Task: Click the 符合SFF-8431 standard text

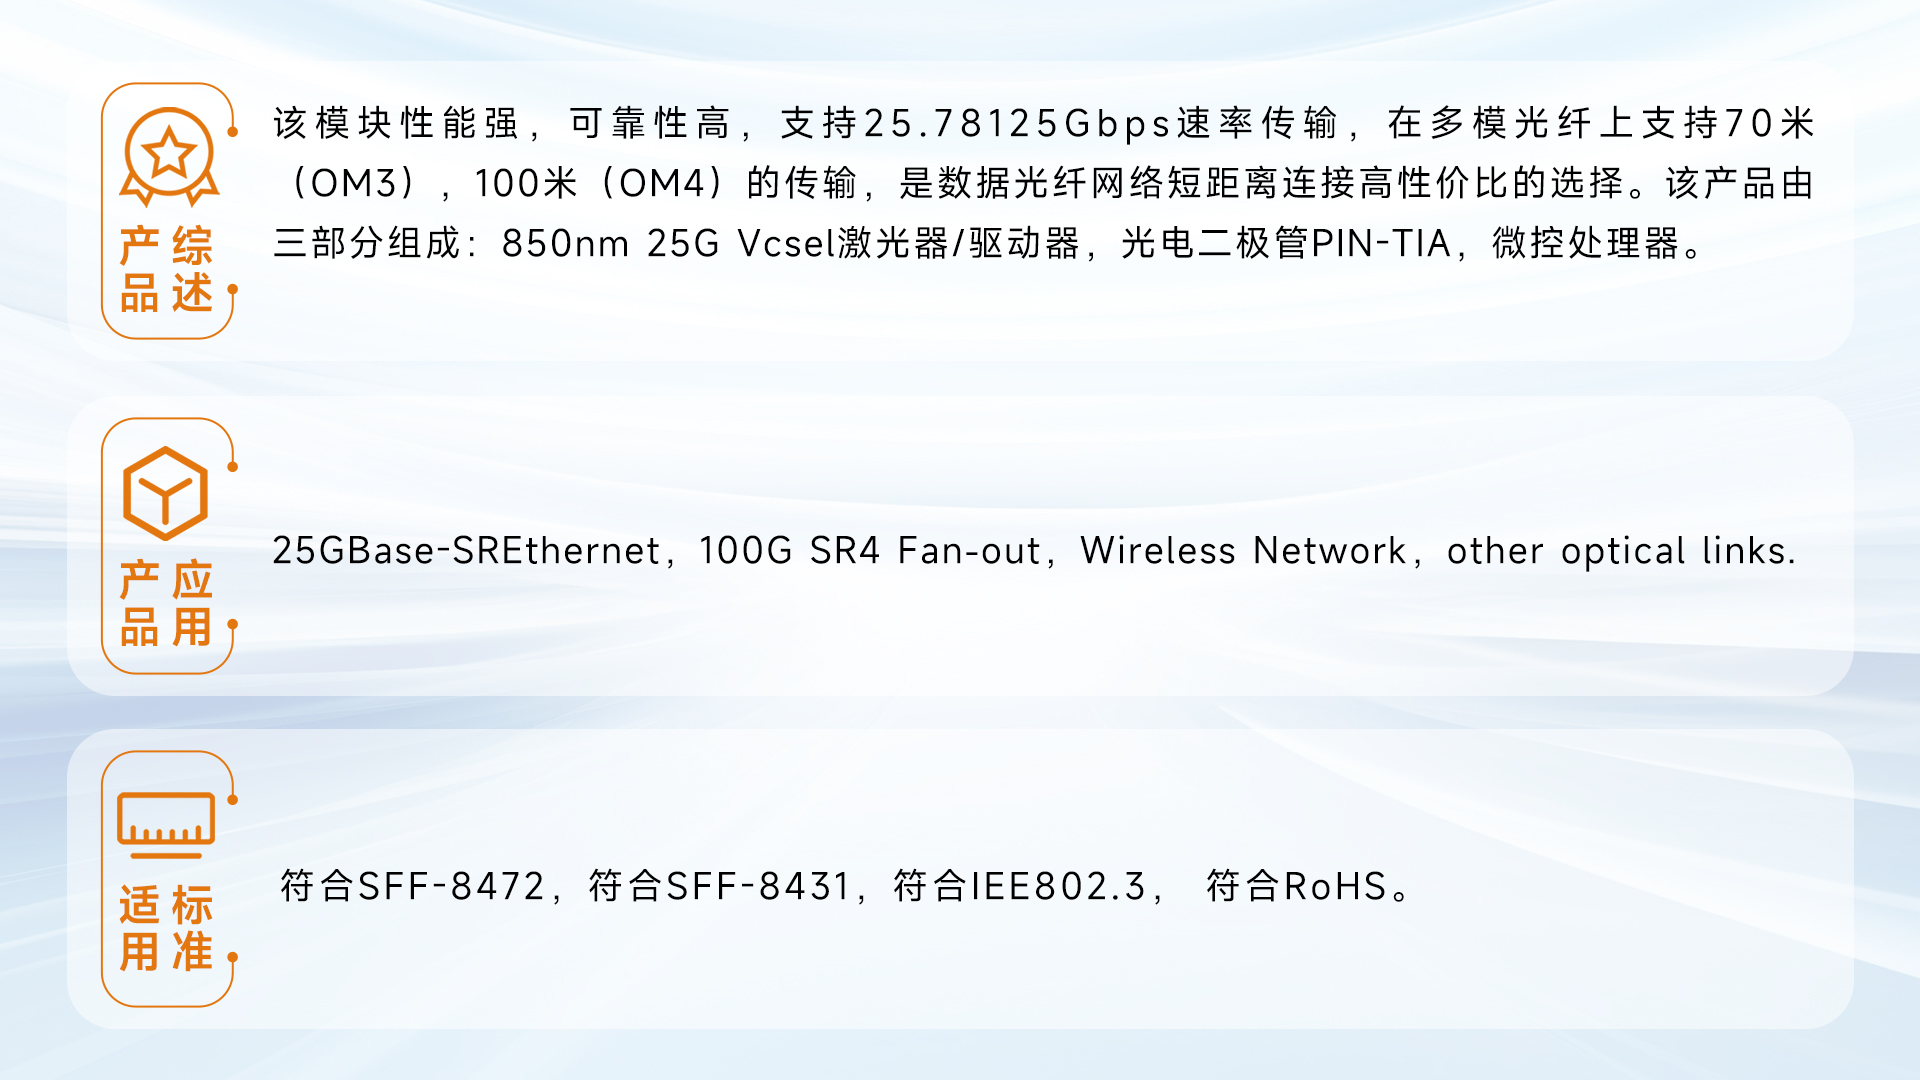Action: (720, 886)
